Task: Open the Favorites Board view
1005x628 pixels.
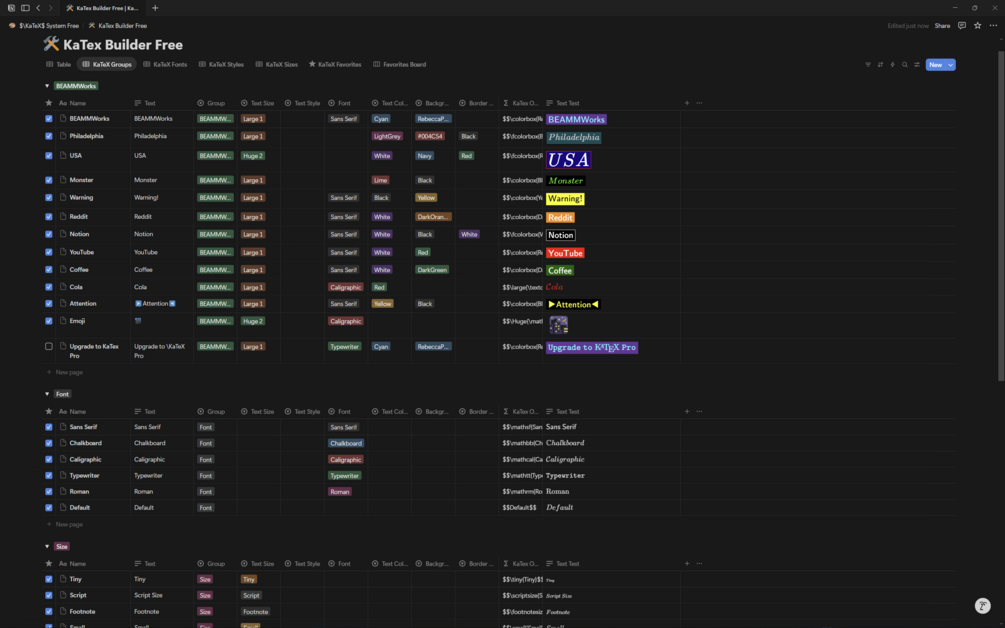Action: coord(399,64)
